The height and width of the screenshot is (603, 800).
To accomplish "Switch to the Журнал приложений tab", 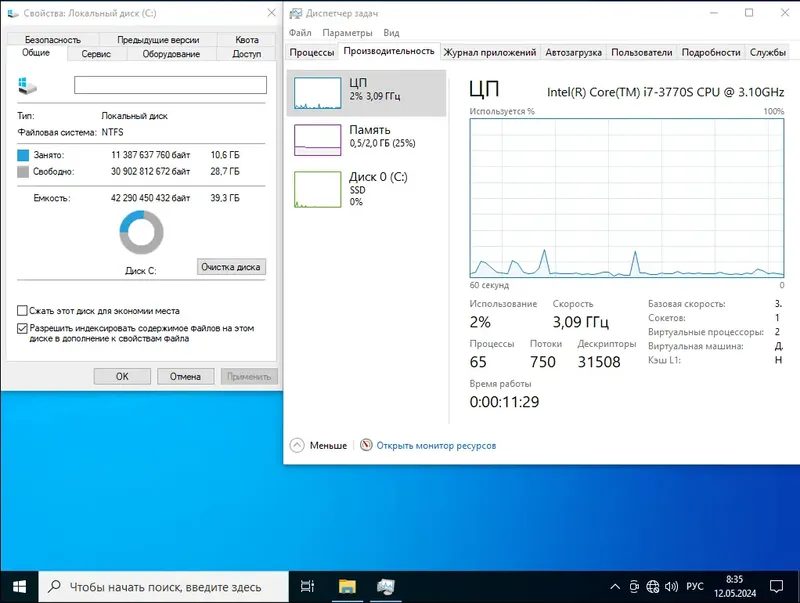I will pos(490,53).
